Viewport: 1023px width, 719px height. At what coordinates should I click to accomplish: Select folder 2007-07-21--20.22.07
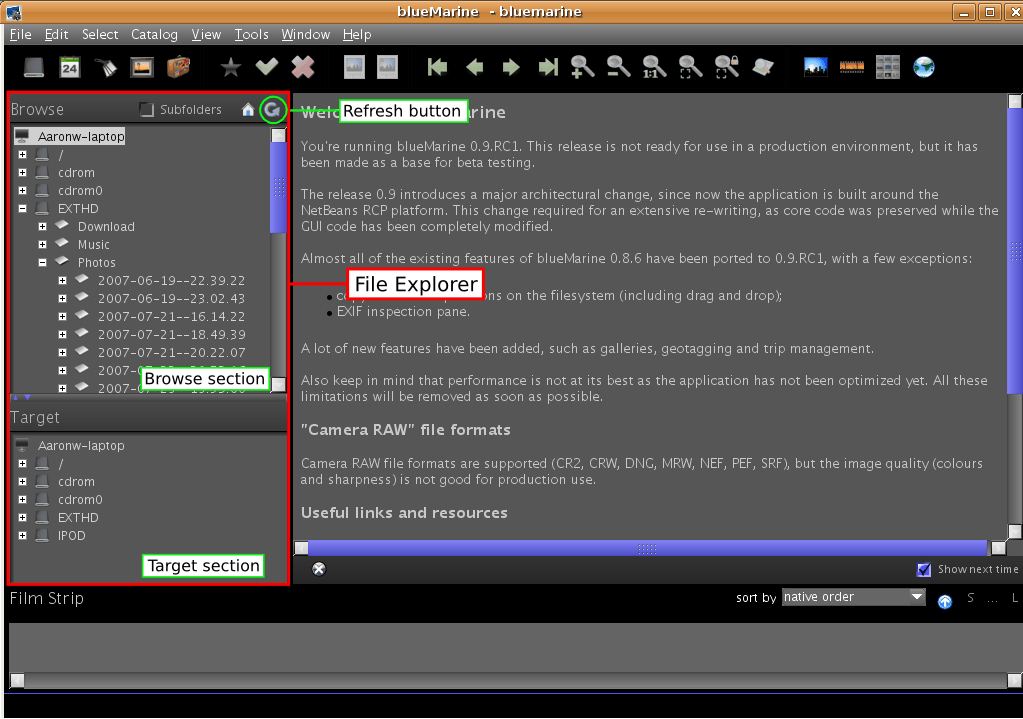(x=171, y=352)
